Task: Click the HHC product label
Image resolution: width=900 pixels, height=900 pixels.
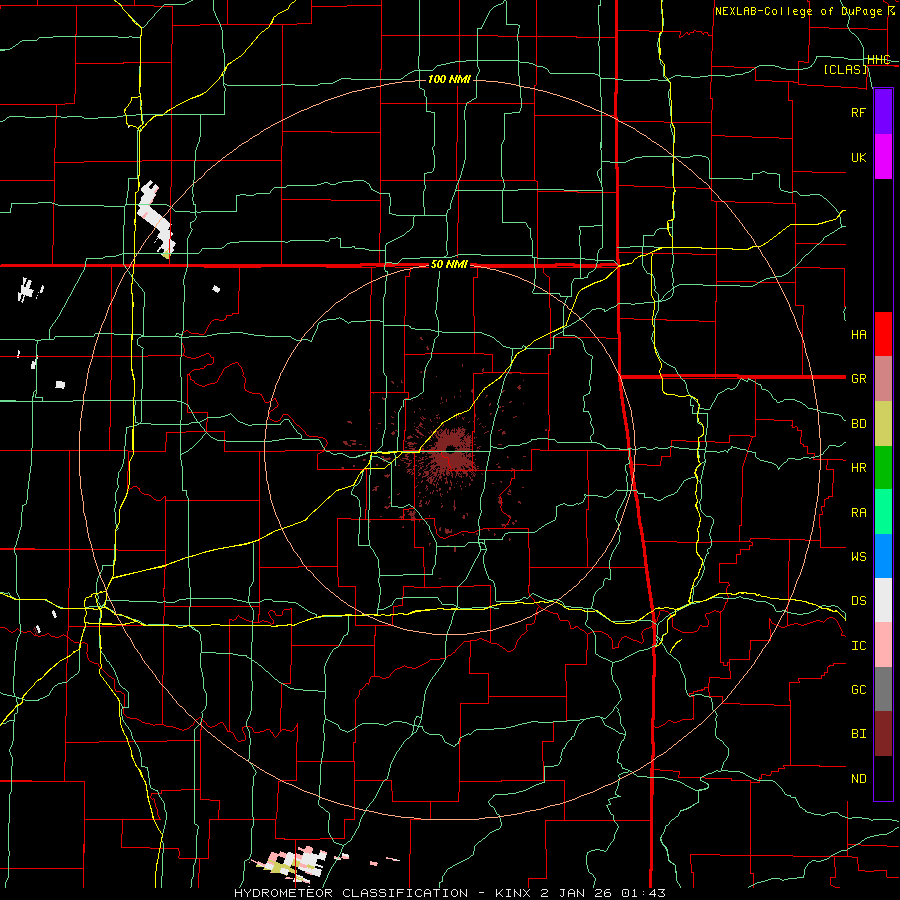Action: point(878,60)
